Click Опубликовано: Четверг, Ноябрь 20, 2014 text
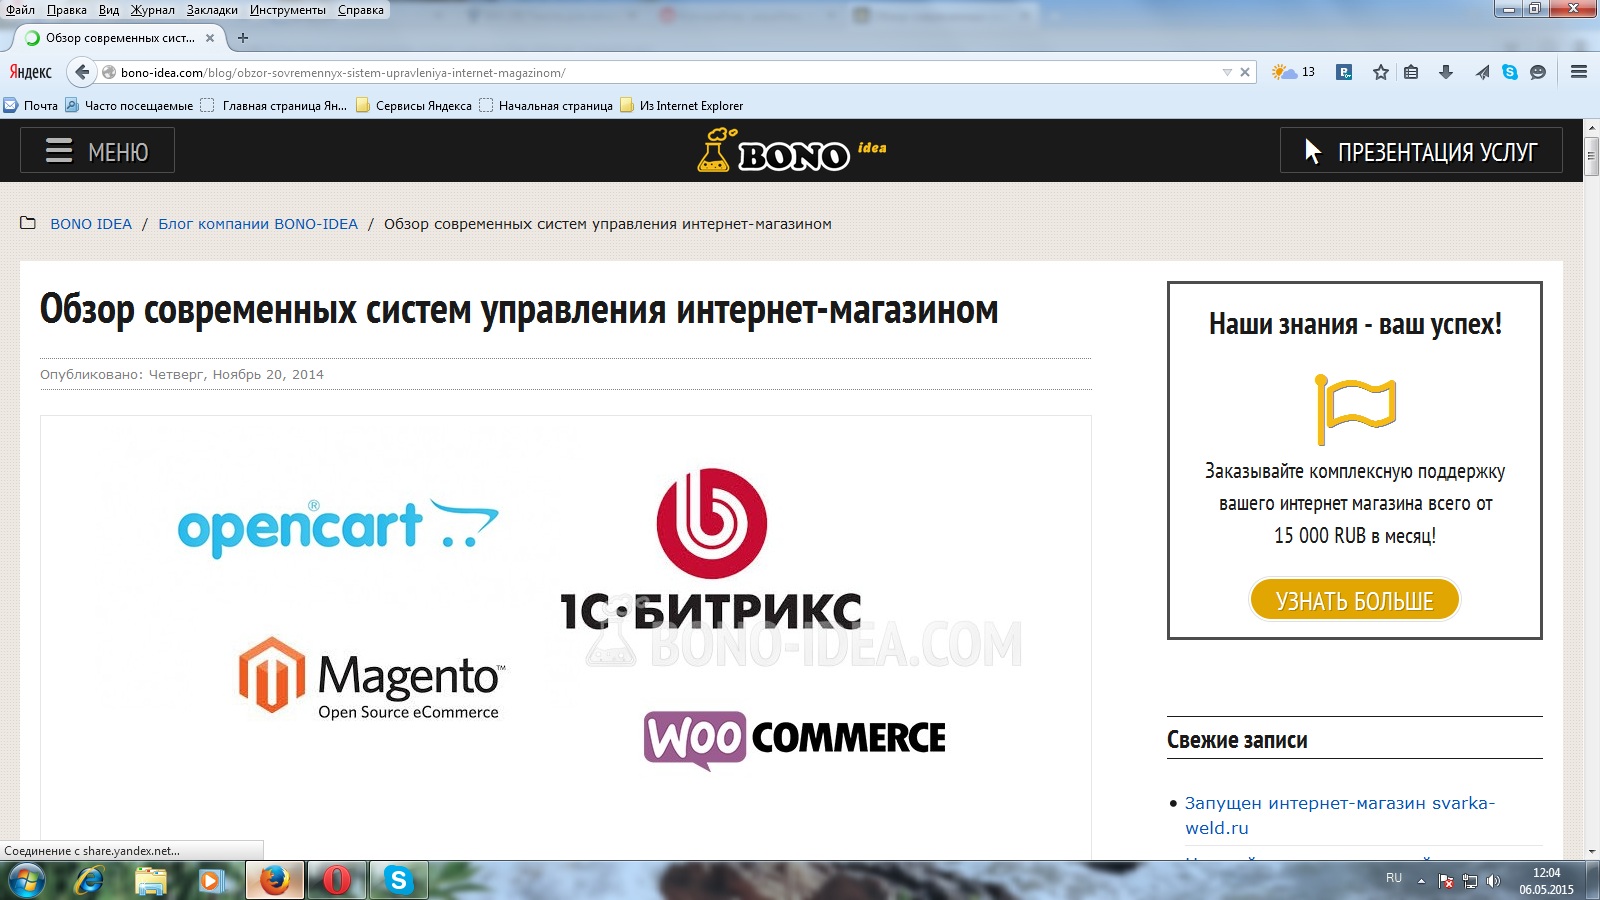The width and height of the screenshot is (1600, 900). 182,374
